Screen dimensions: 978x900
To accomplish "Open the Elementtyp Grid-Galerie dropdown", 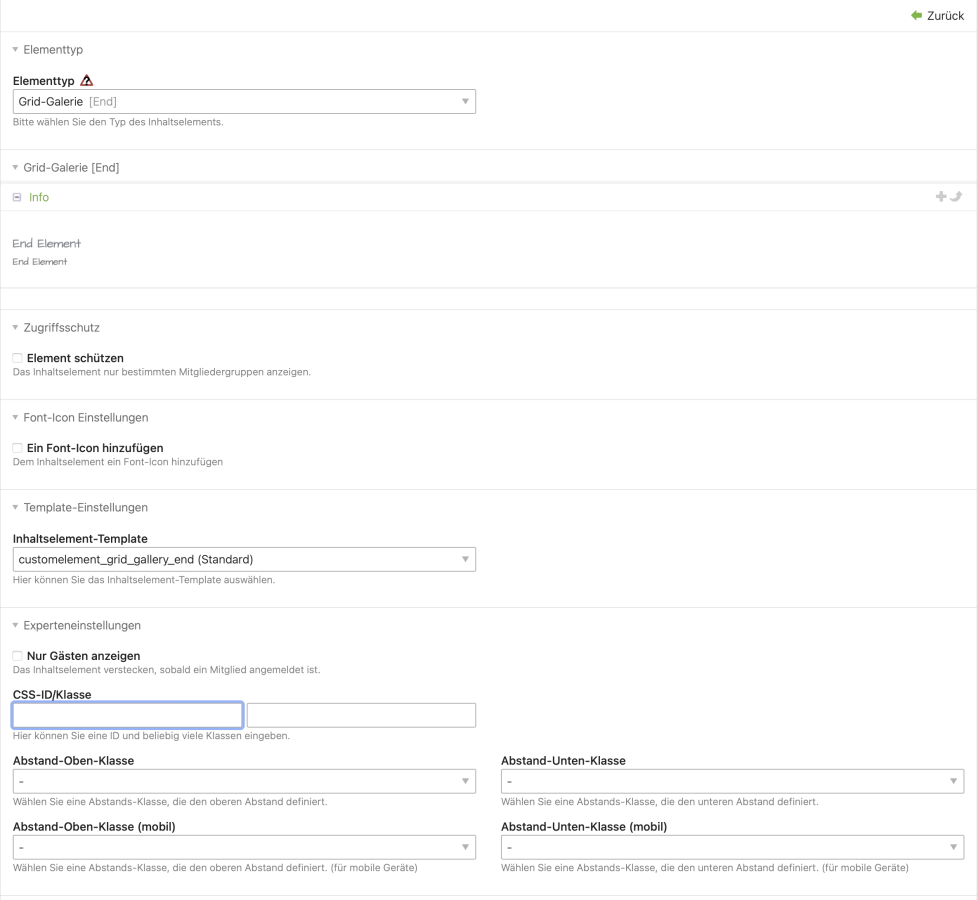I will coord(244,101).
